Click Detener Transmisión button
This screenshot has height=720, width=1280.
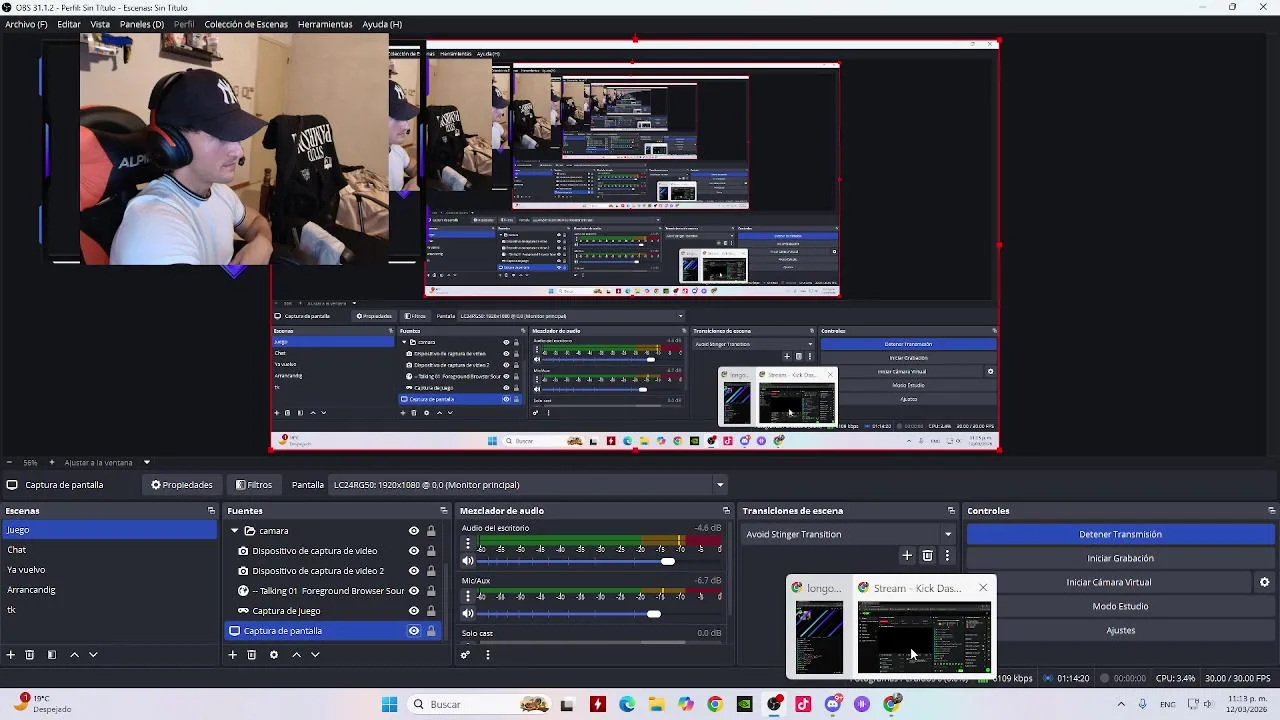[1120, 534]
